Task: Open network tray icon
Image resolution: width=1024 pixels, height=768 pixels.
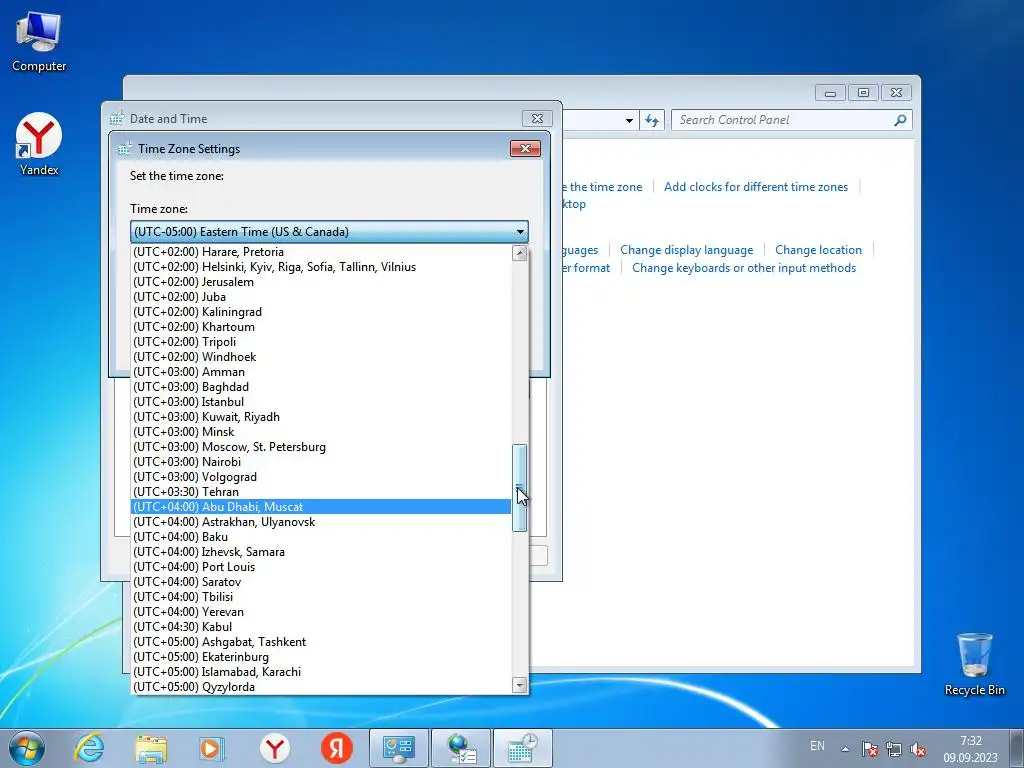Action: [894, 749]
